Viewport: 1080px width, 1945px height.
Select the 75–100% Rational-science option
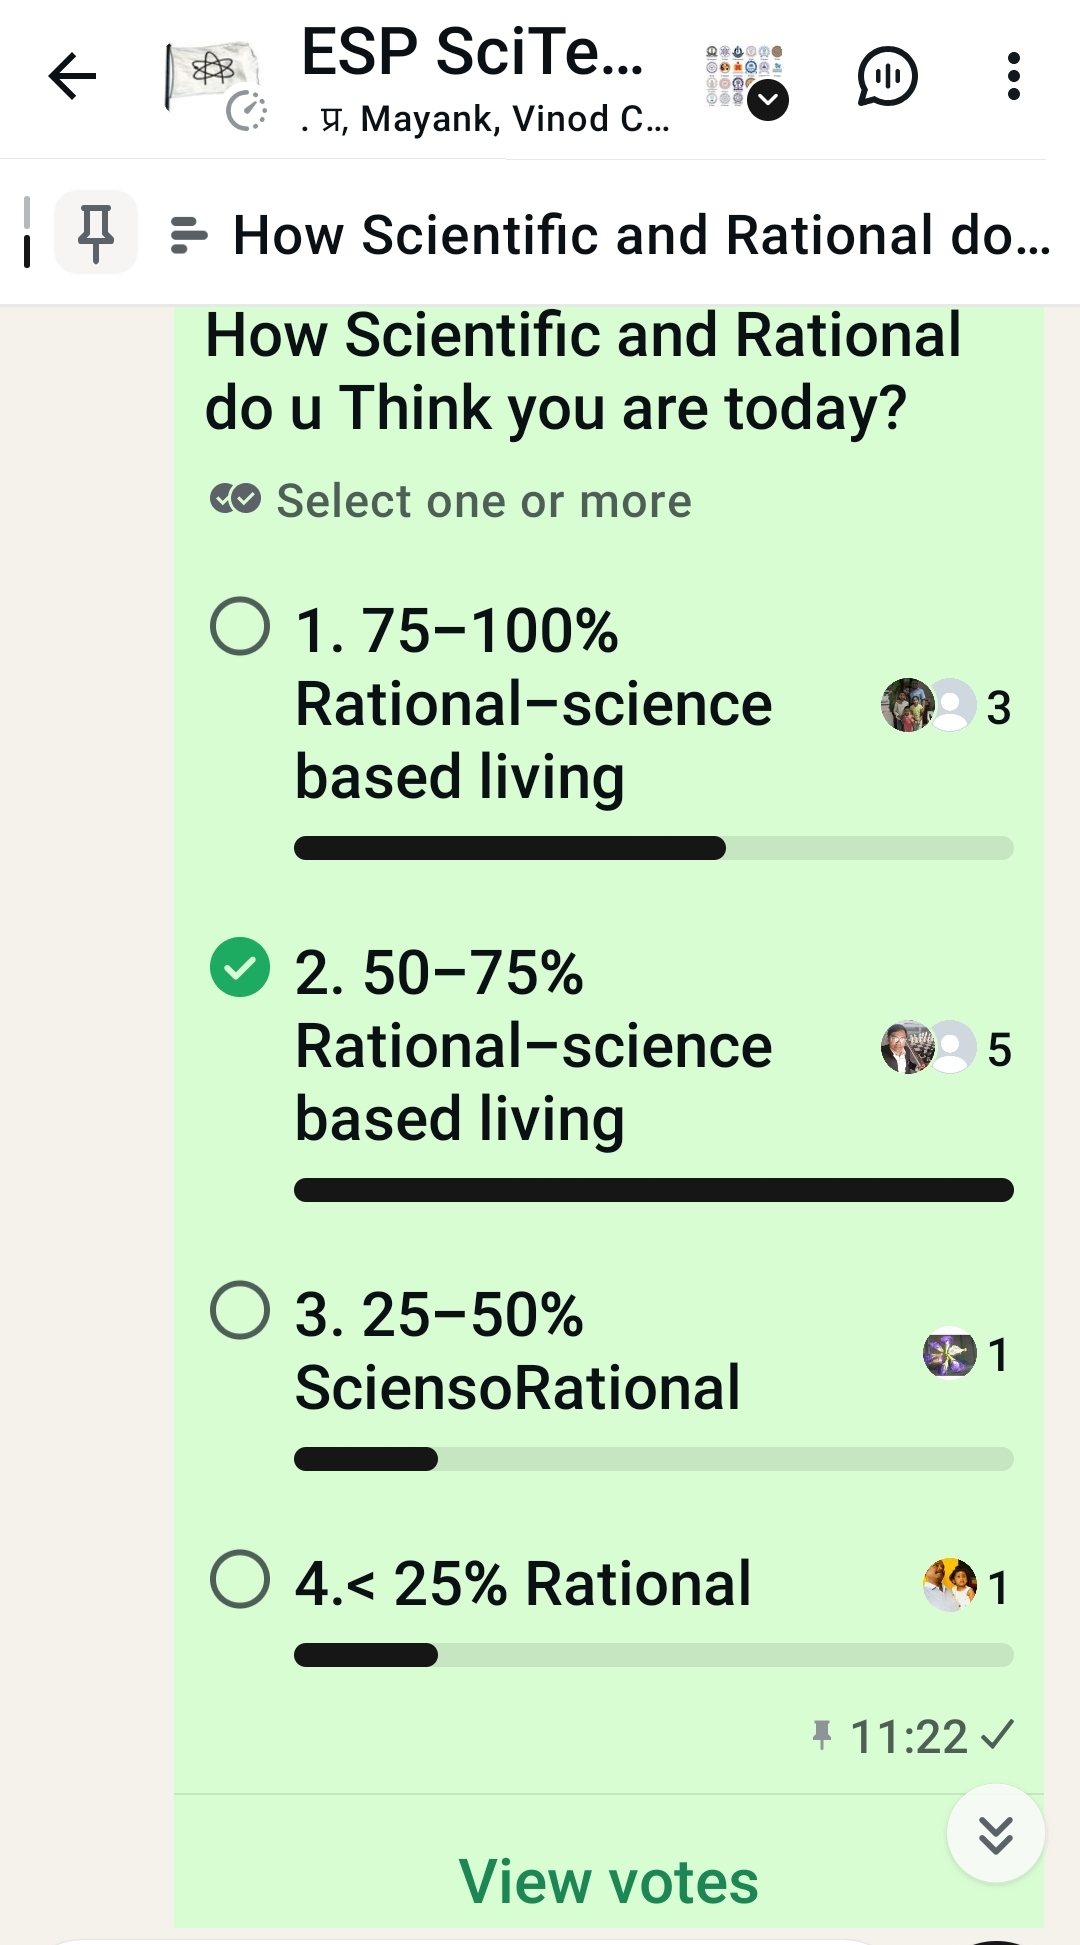(240, 627)
